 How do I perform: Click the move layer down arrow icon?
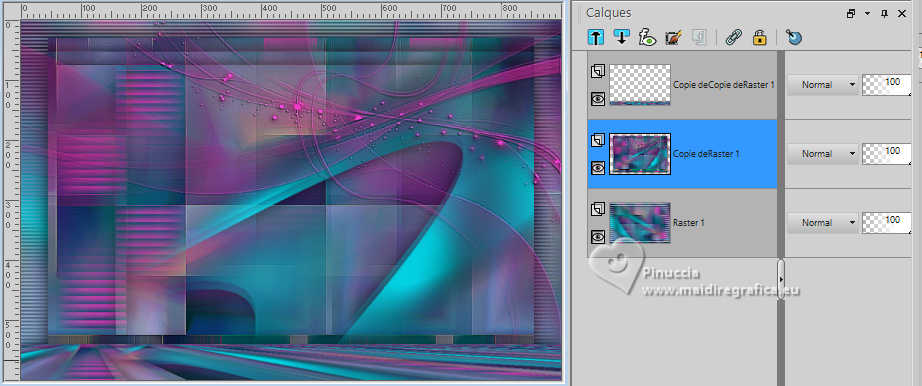pos(621,38)
